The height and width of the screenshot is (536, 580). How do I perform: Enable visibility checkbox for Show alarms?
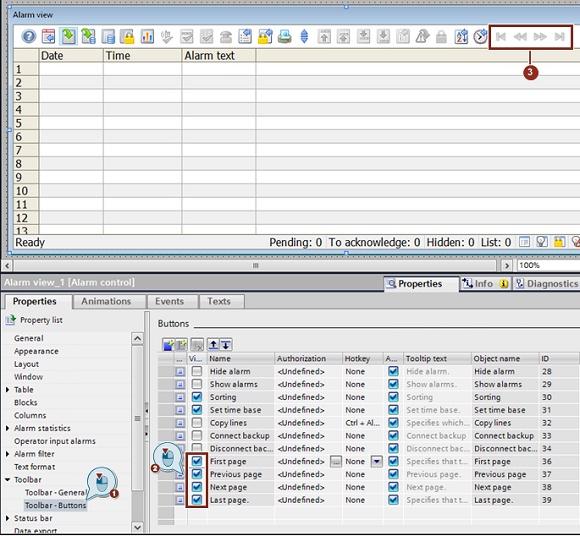click(197, 384)
